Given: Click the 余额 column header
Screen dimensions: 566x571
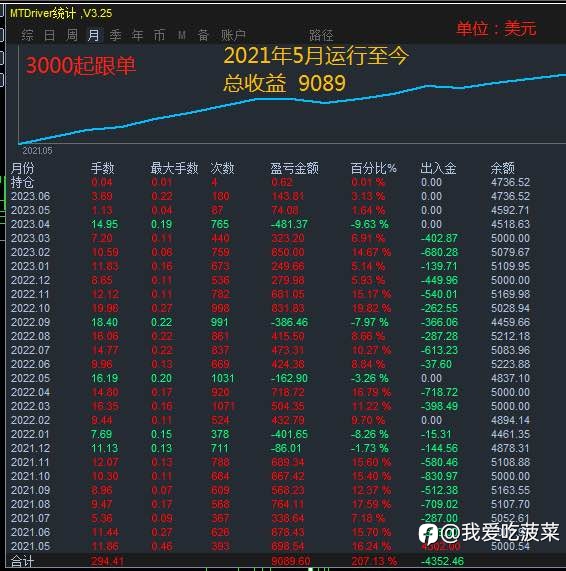Looking at the screenshot, I should (x=503, y=168).
